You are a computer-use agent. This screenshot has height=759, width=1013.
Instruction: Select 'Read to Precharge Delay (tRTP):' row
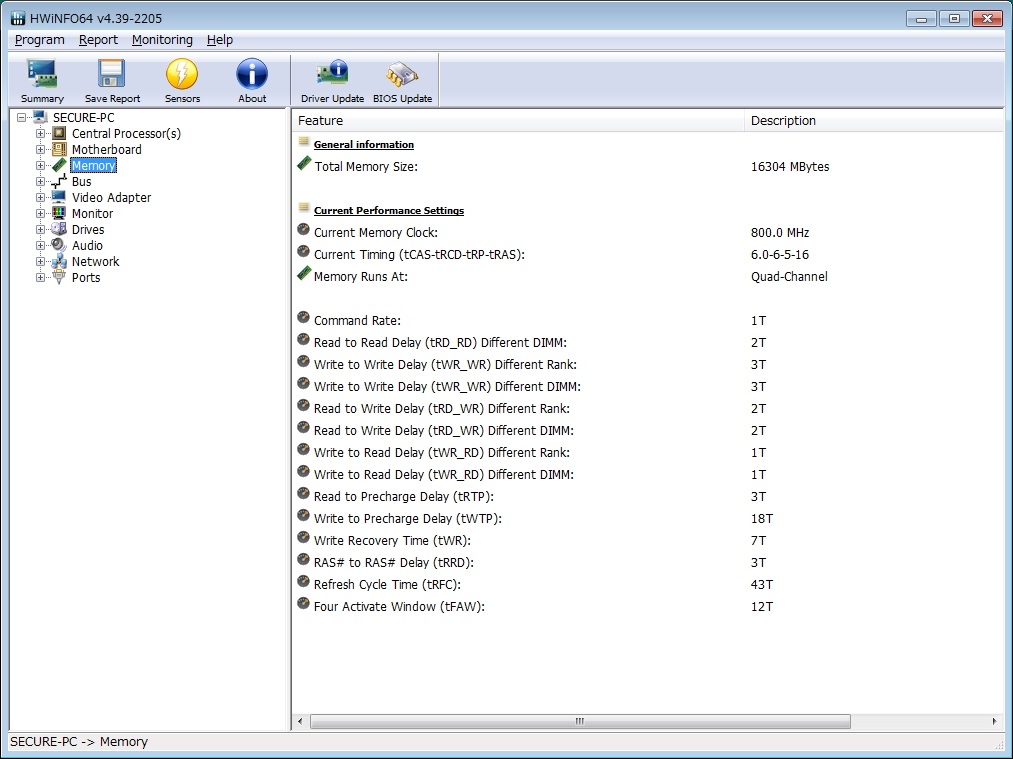pos(647,497)
